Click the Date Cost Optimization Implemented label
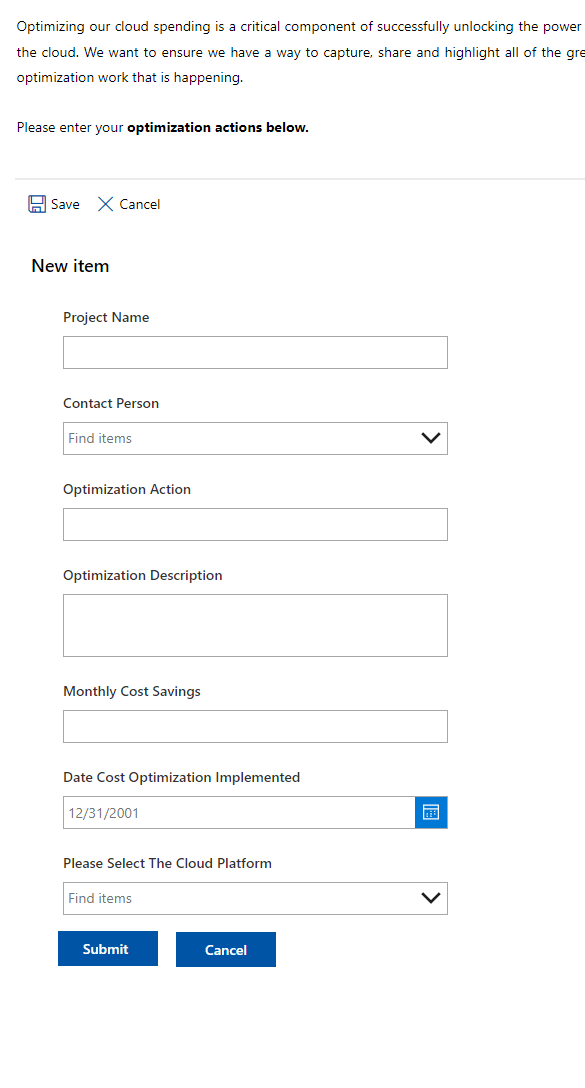This screenshot has height=1088, width=585. point(182,777)
